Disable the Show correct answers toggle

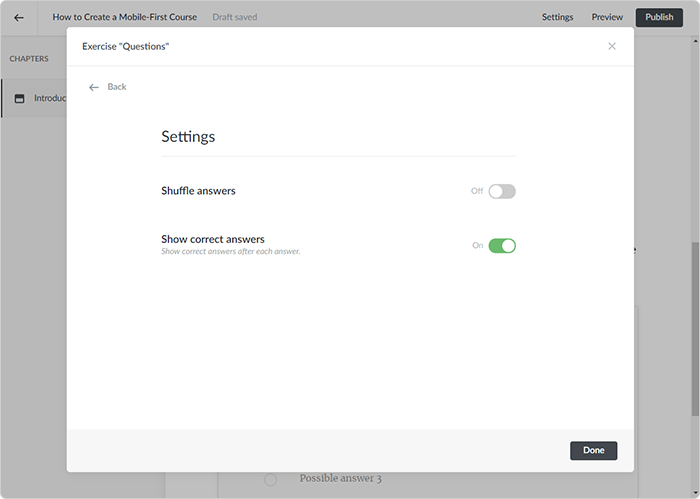coord(502,245)
